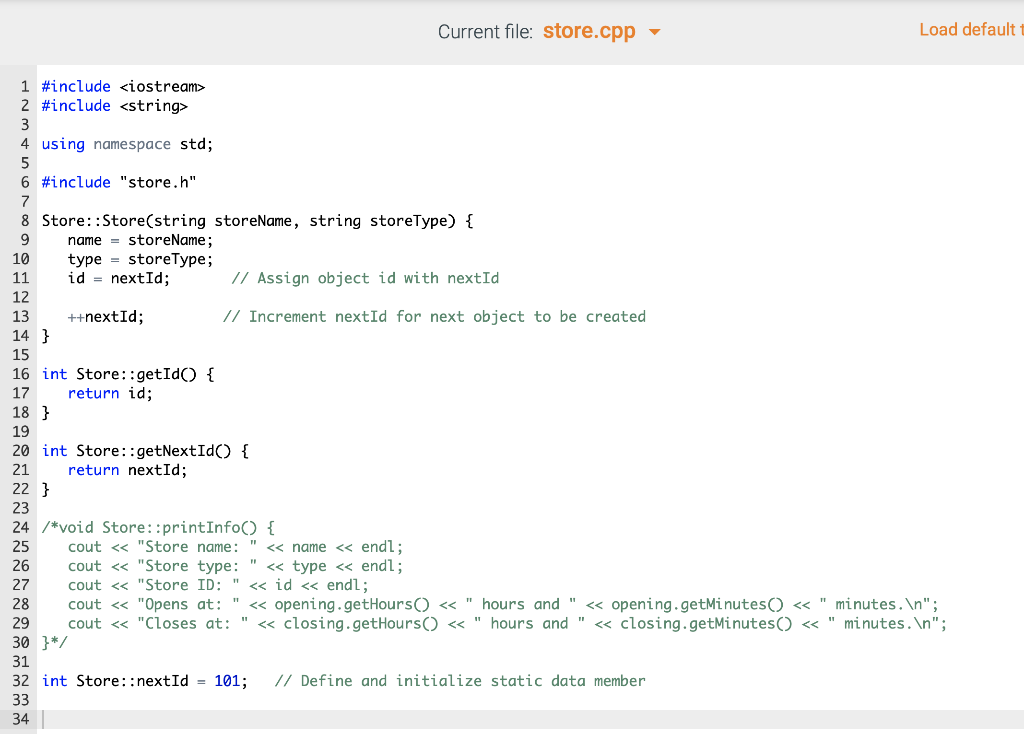Click '#include "store.h"' on line 6
This screenshot has height=734, width=1024.
point(119,182)
